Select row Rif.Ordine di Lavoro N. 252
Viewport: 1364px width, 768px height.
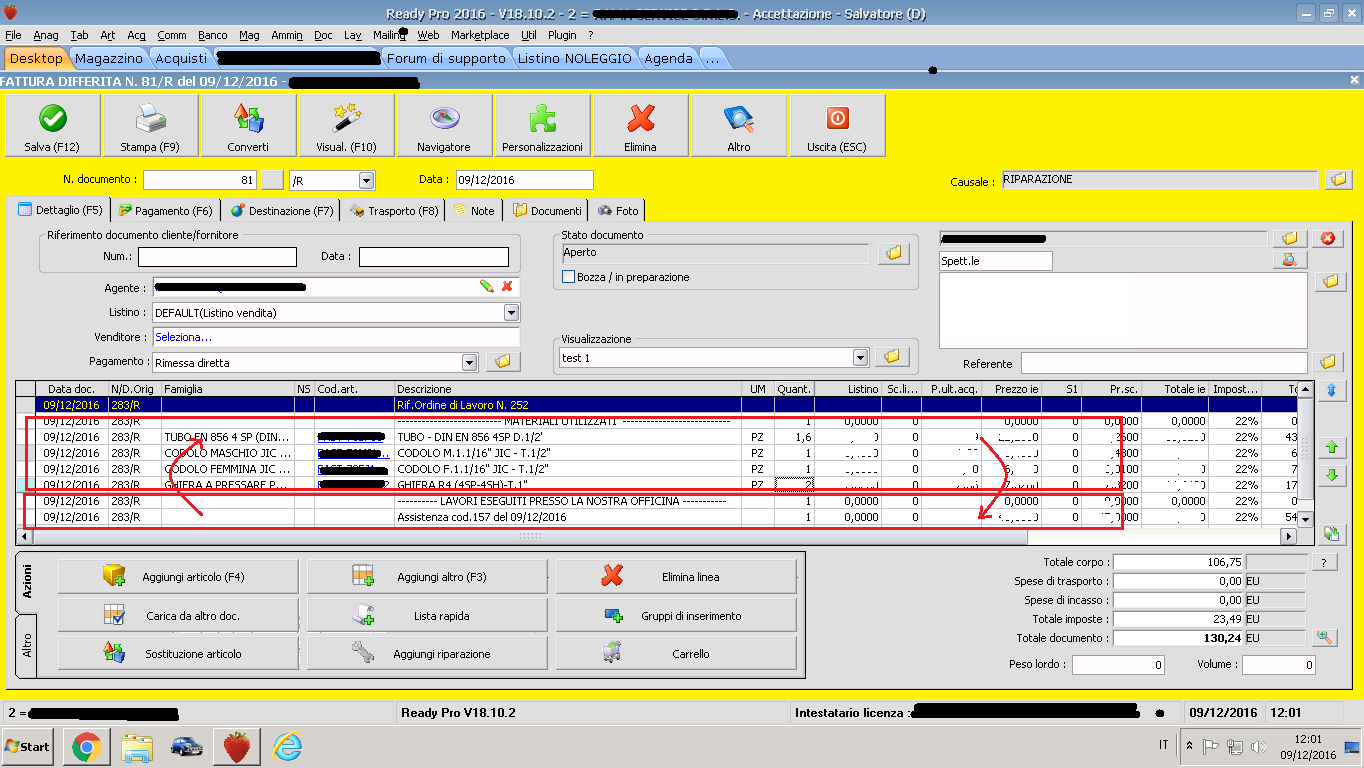[657, 405]
